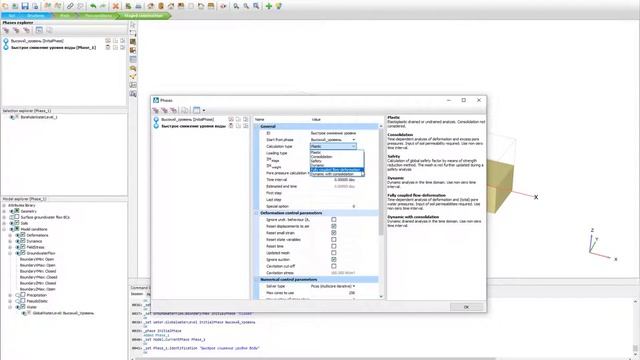Screen dimensions: 640x360
Task: Switch to the Structures mode tab
Action: 36,16
